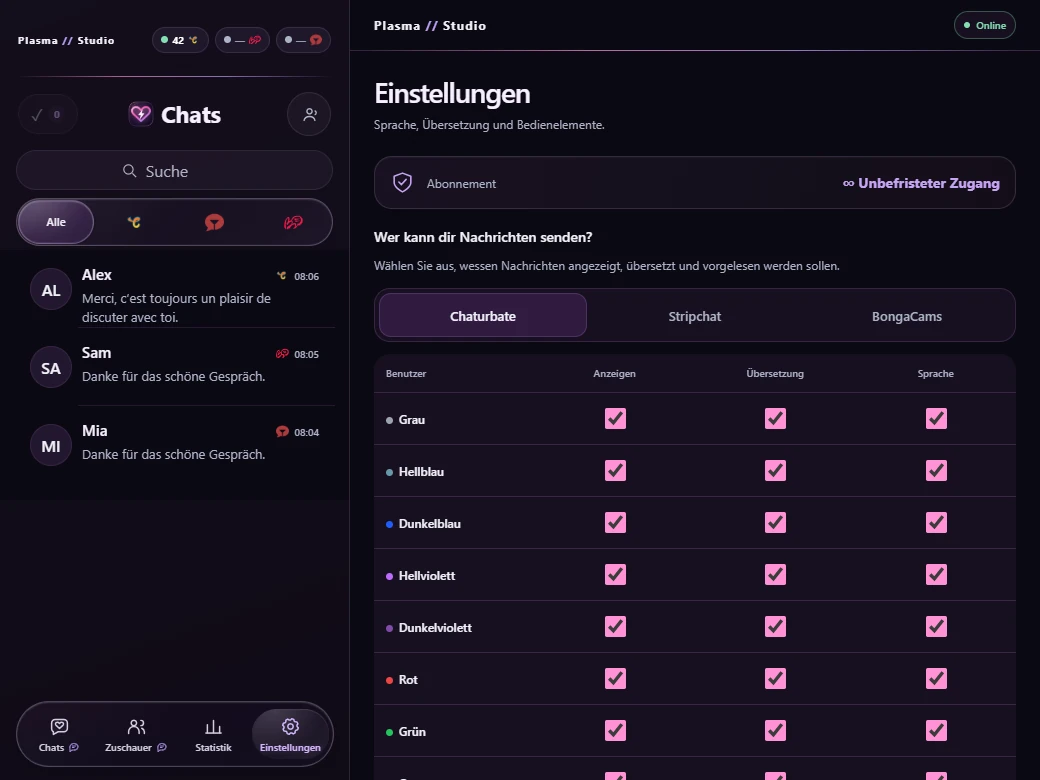The image size is (1040, 780).
Task: Open the chat conversation with Sam
Action: tap(174, 366)
